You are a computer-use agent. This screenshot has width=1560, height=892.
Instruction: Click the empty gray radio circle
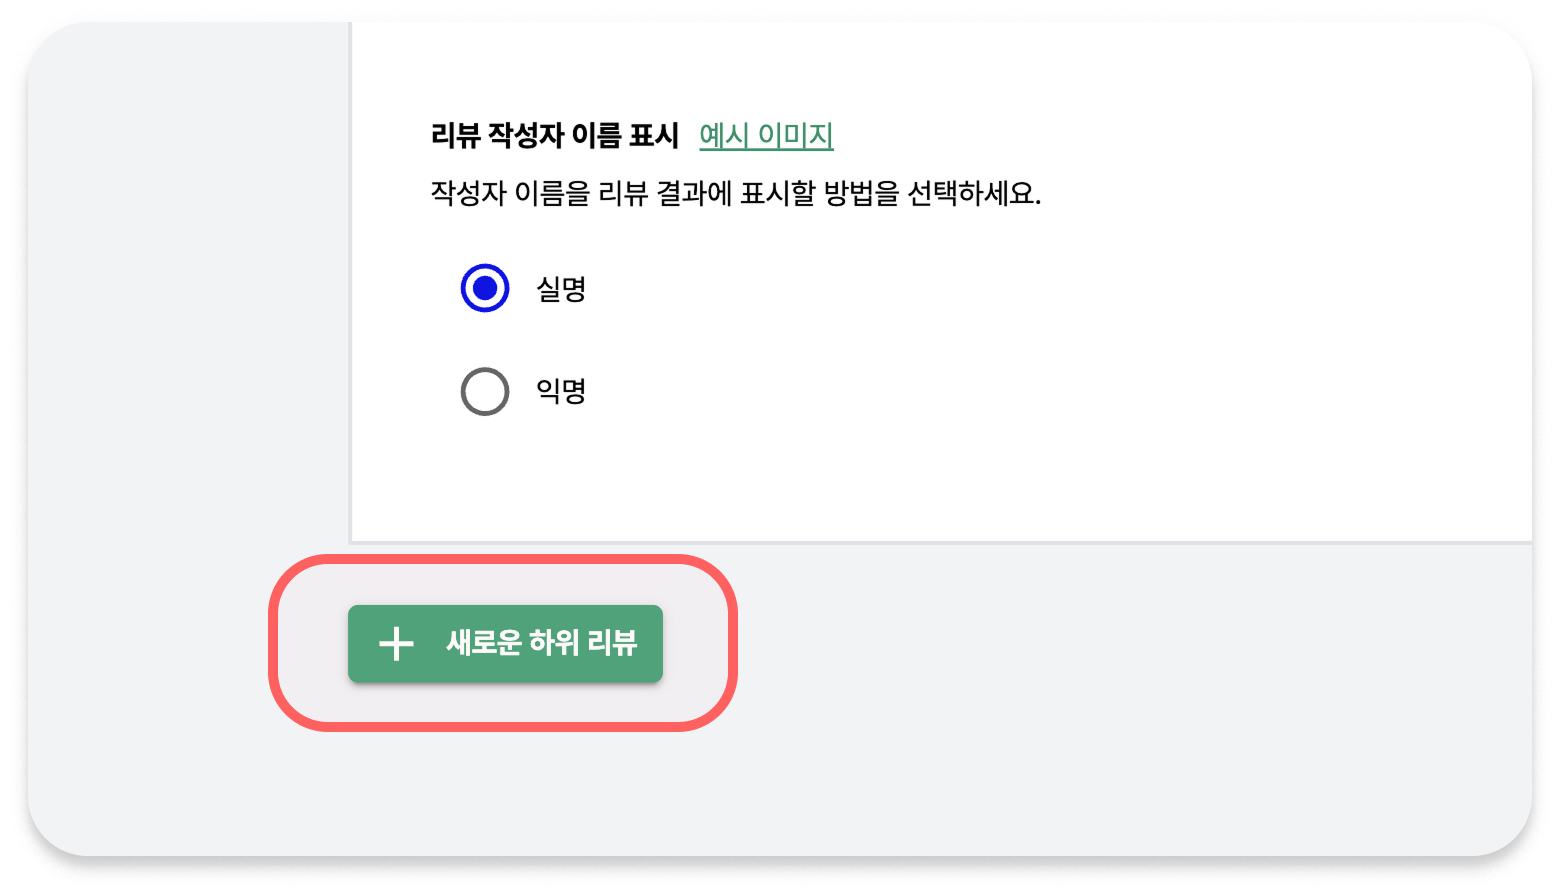[x=485, y=391]
